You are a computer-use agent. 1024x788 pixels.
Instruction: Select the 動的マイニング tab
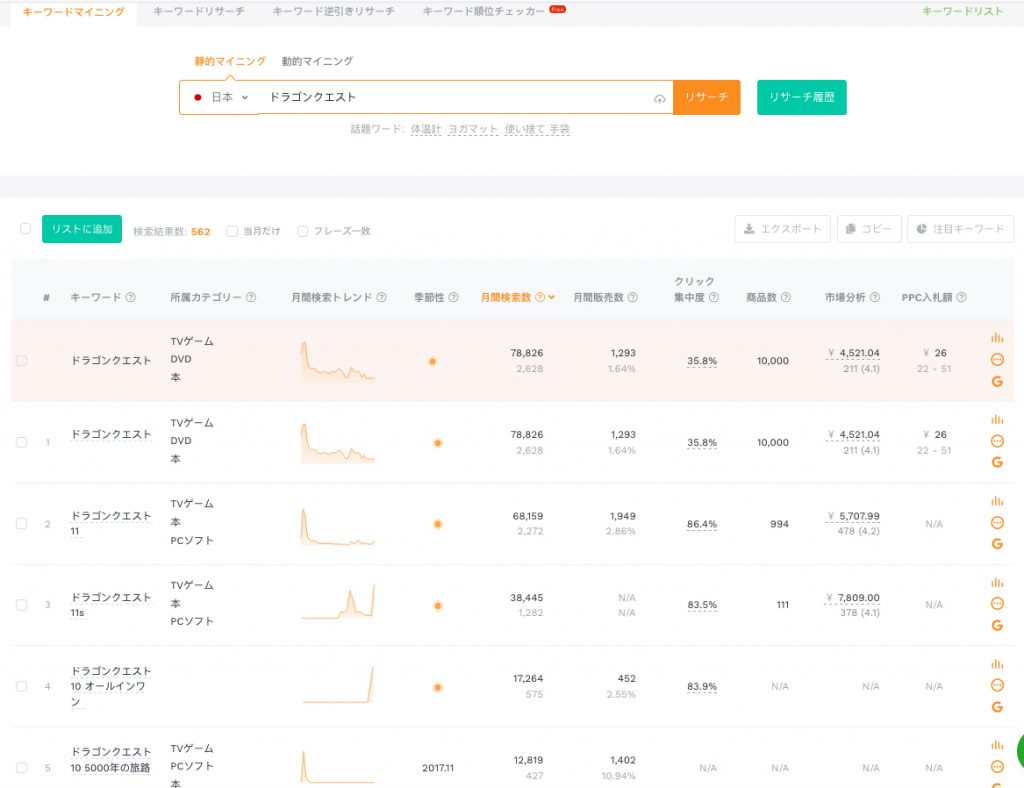pyautogui.click(x=317, y=61)
